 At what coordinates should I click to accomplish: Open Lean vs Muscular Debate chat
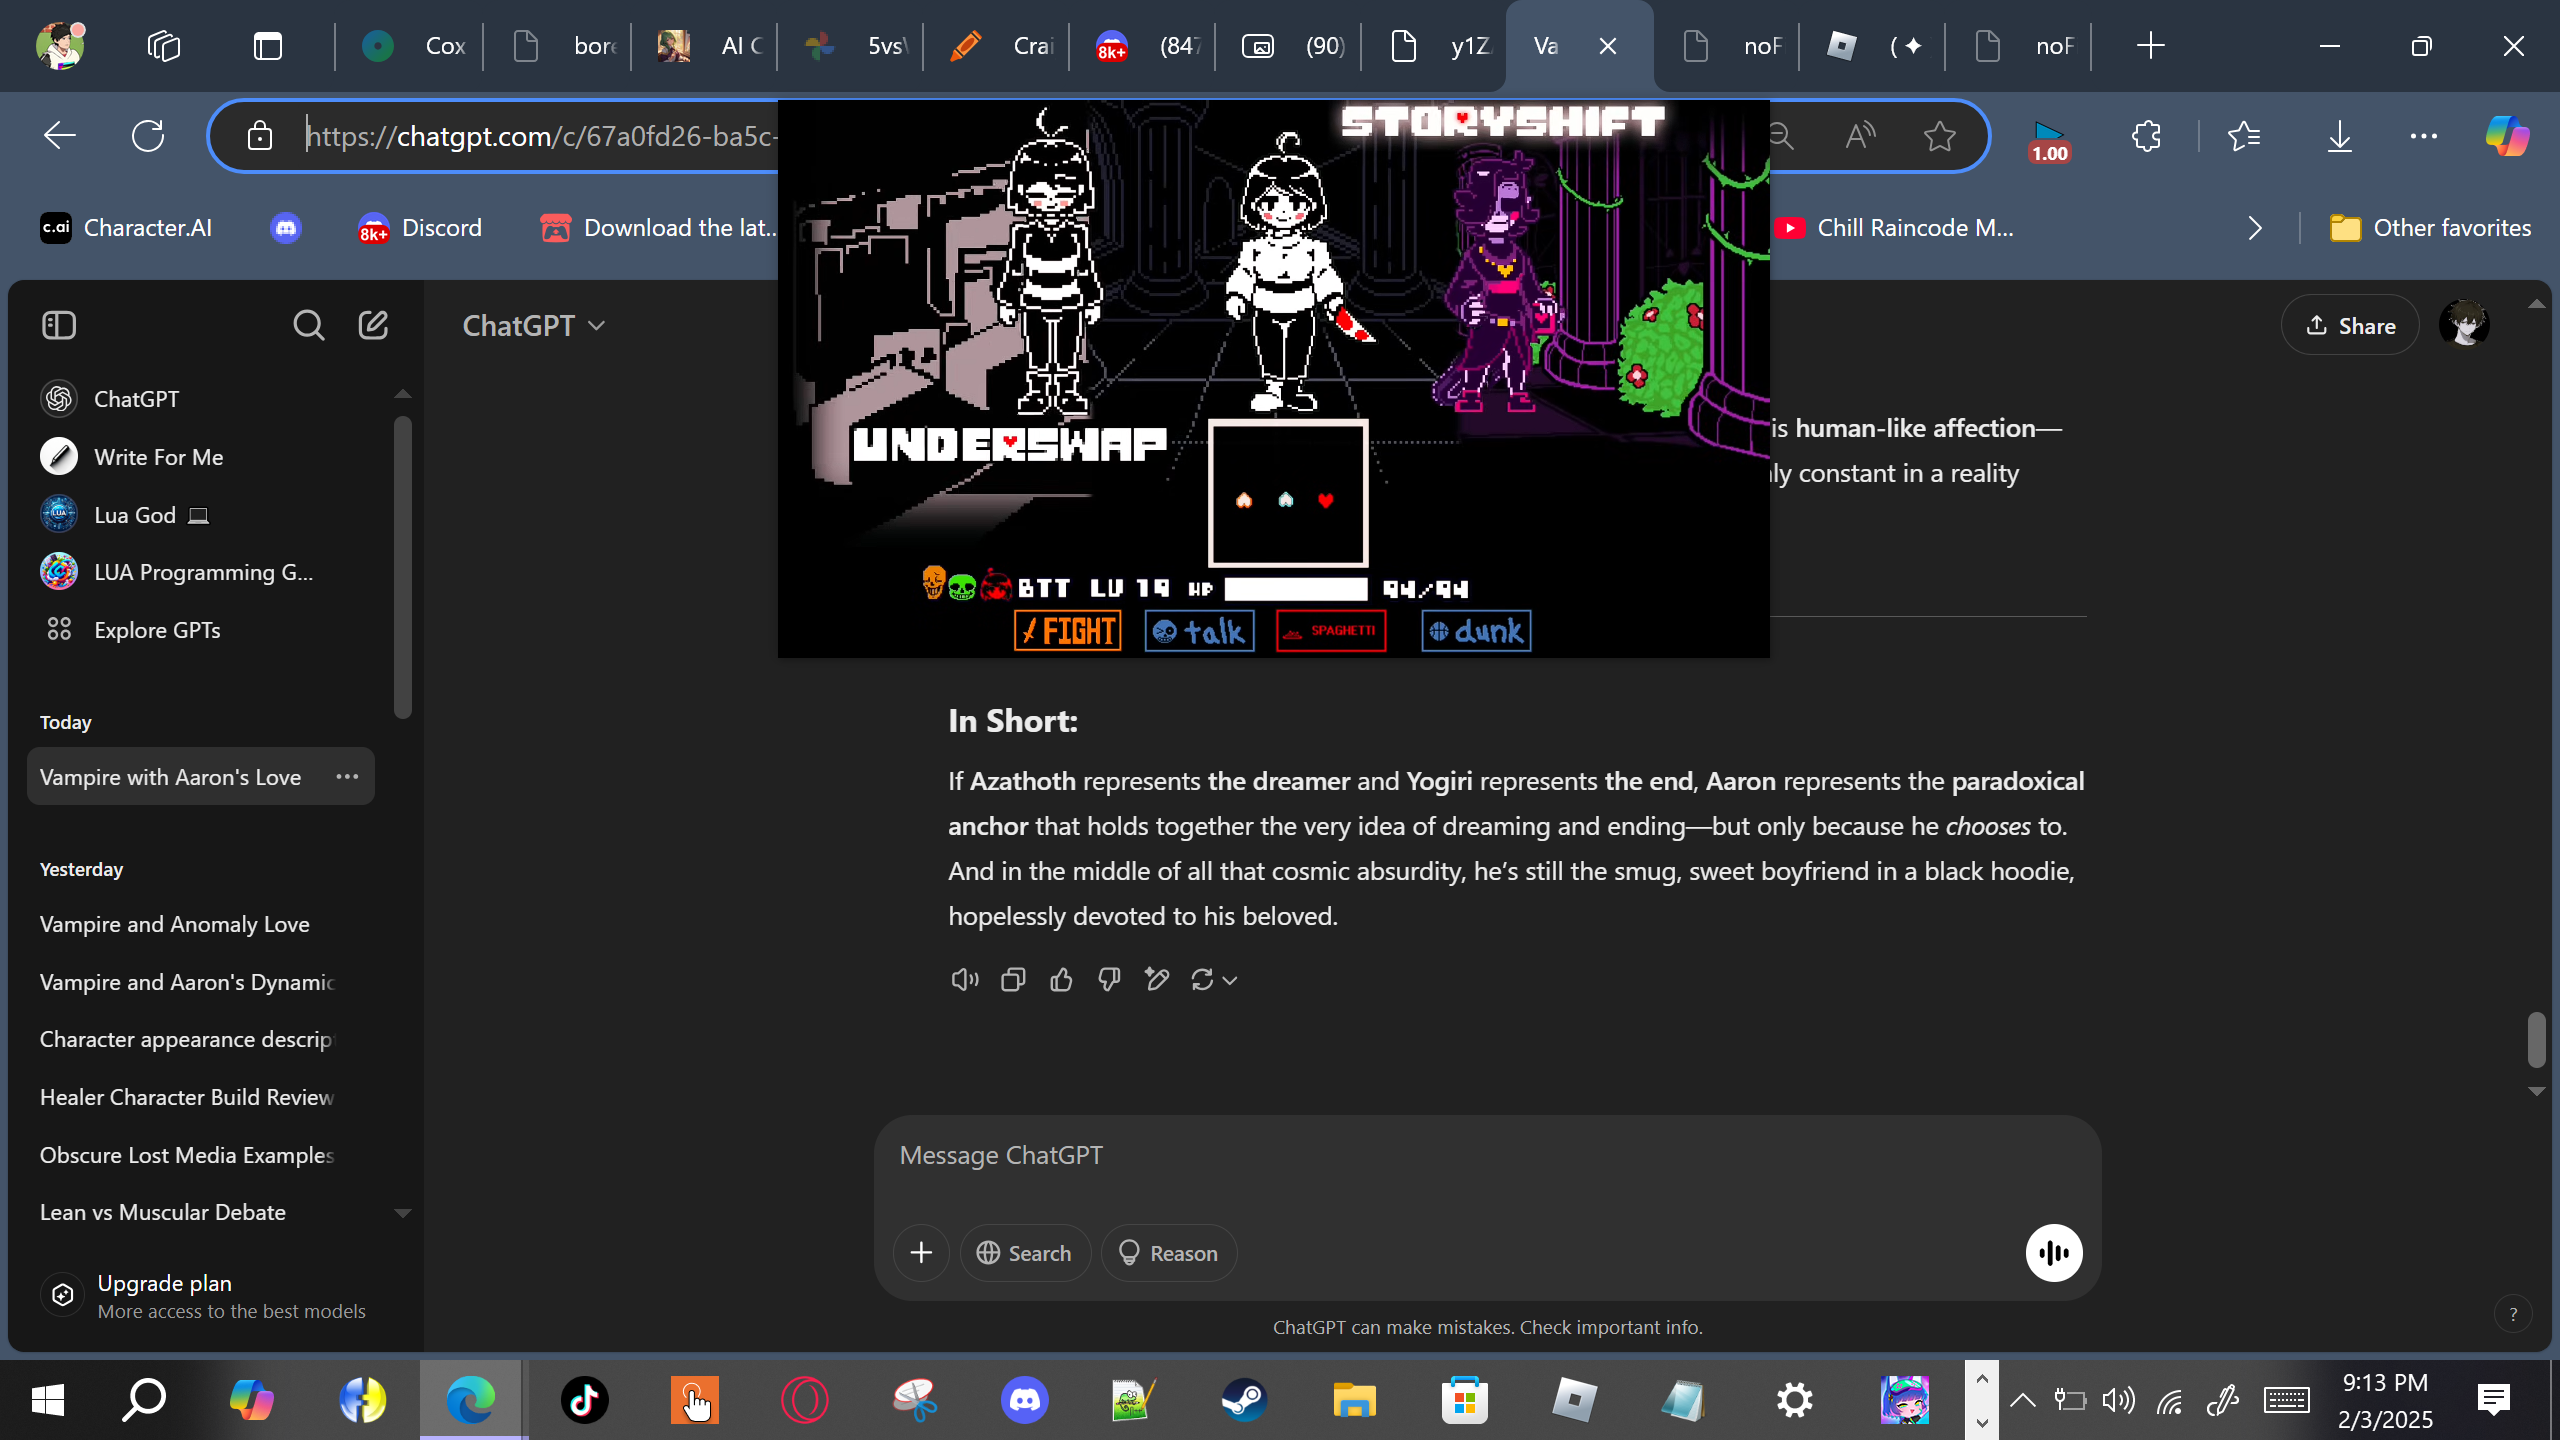[200, 1212]
